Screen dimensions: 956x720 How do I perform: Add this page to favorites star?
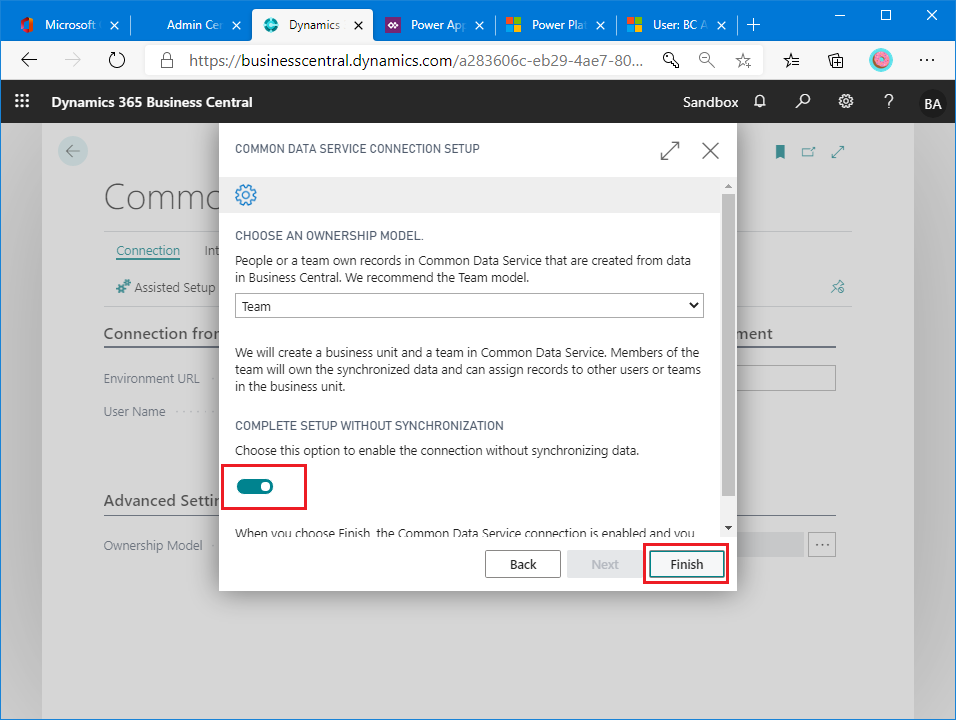(x=743, y=60)
